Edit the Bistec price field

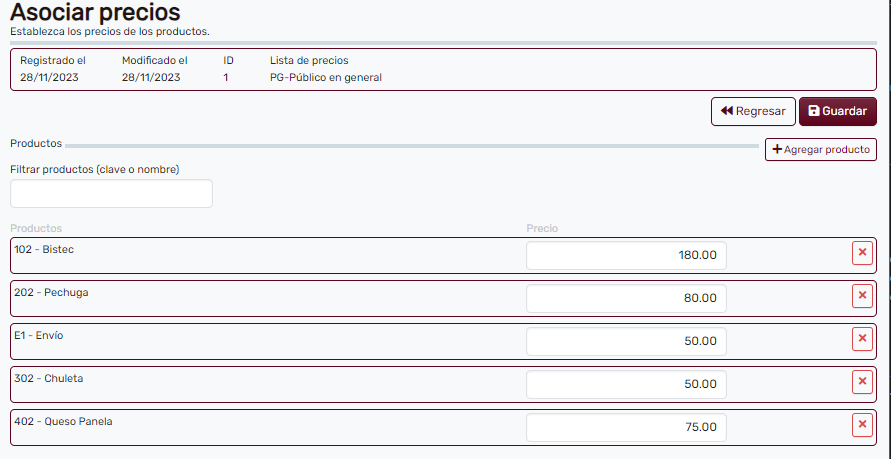(x=626, y=255)
